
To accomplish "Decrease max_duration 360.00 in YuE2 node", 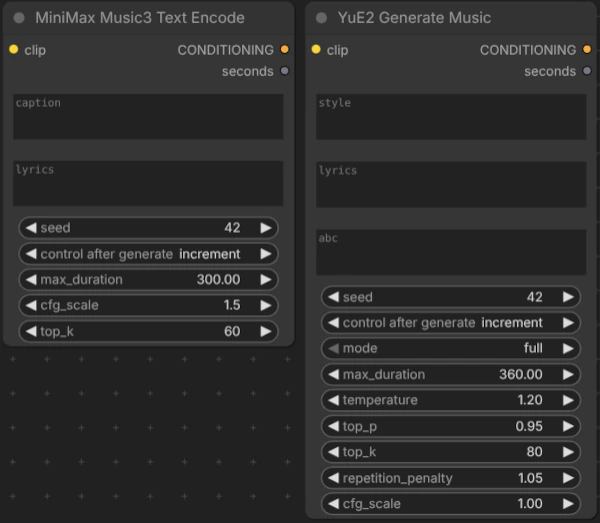I will point(334,375).
